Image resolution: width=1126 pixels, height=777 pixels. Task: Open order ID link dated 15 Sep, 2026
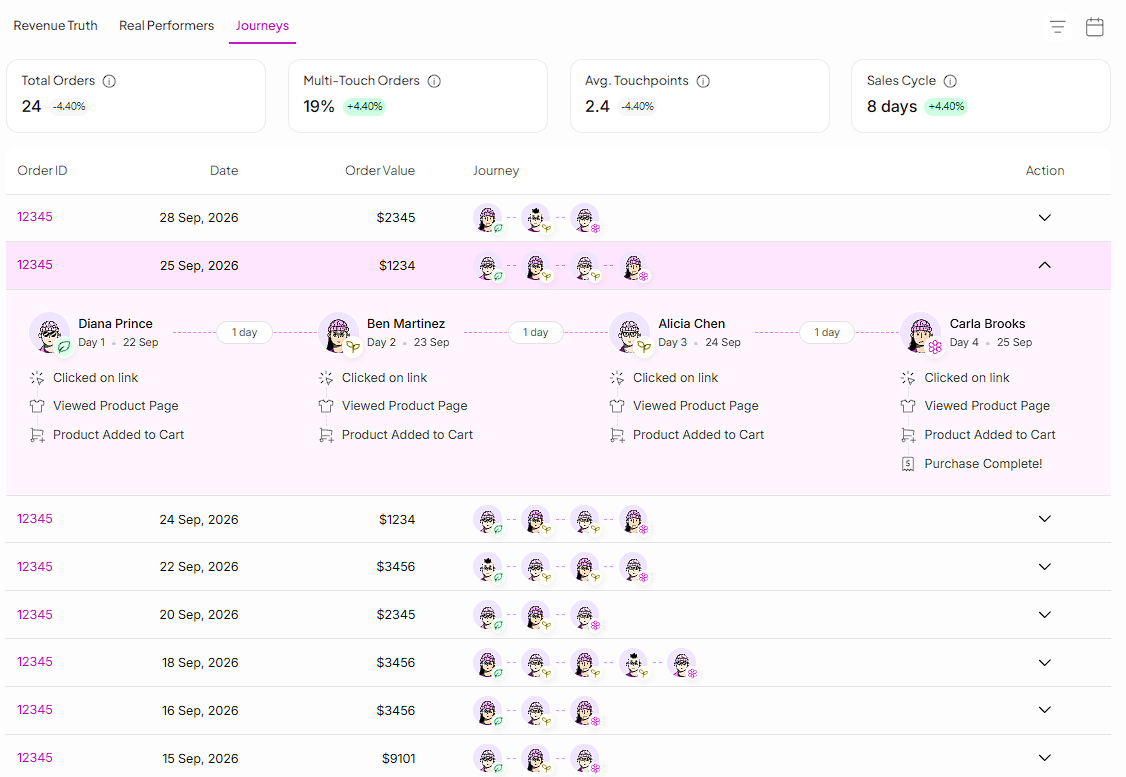tap(35, 758)
